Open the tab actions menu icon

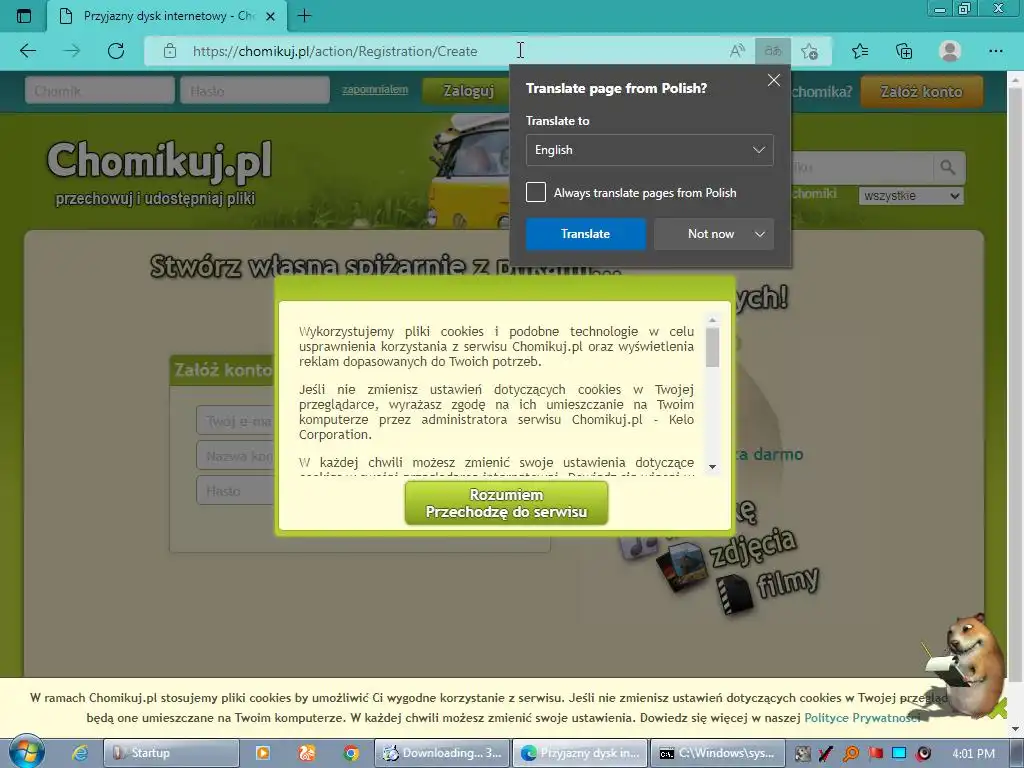(24, 16)
